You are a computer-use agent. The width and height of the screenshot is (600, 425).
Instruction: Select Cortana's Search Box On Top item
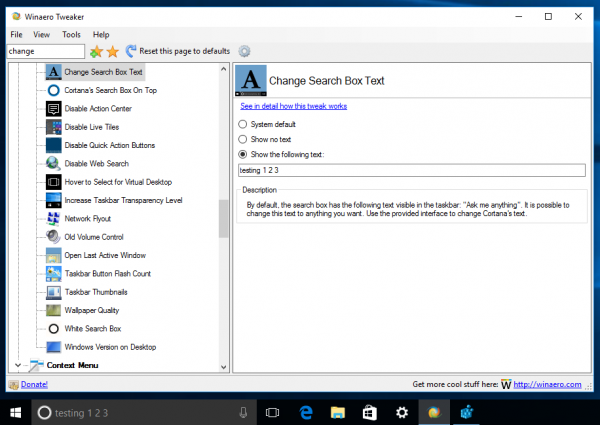pyautogui.click(x=111, y=90)
